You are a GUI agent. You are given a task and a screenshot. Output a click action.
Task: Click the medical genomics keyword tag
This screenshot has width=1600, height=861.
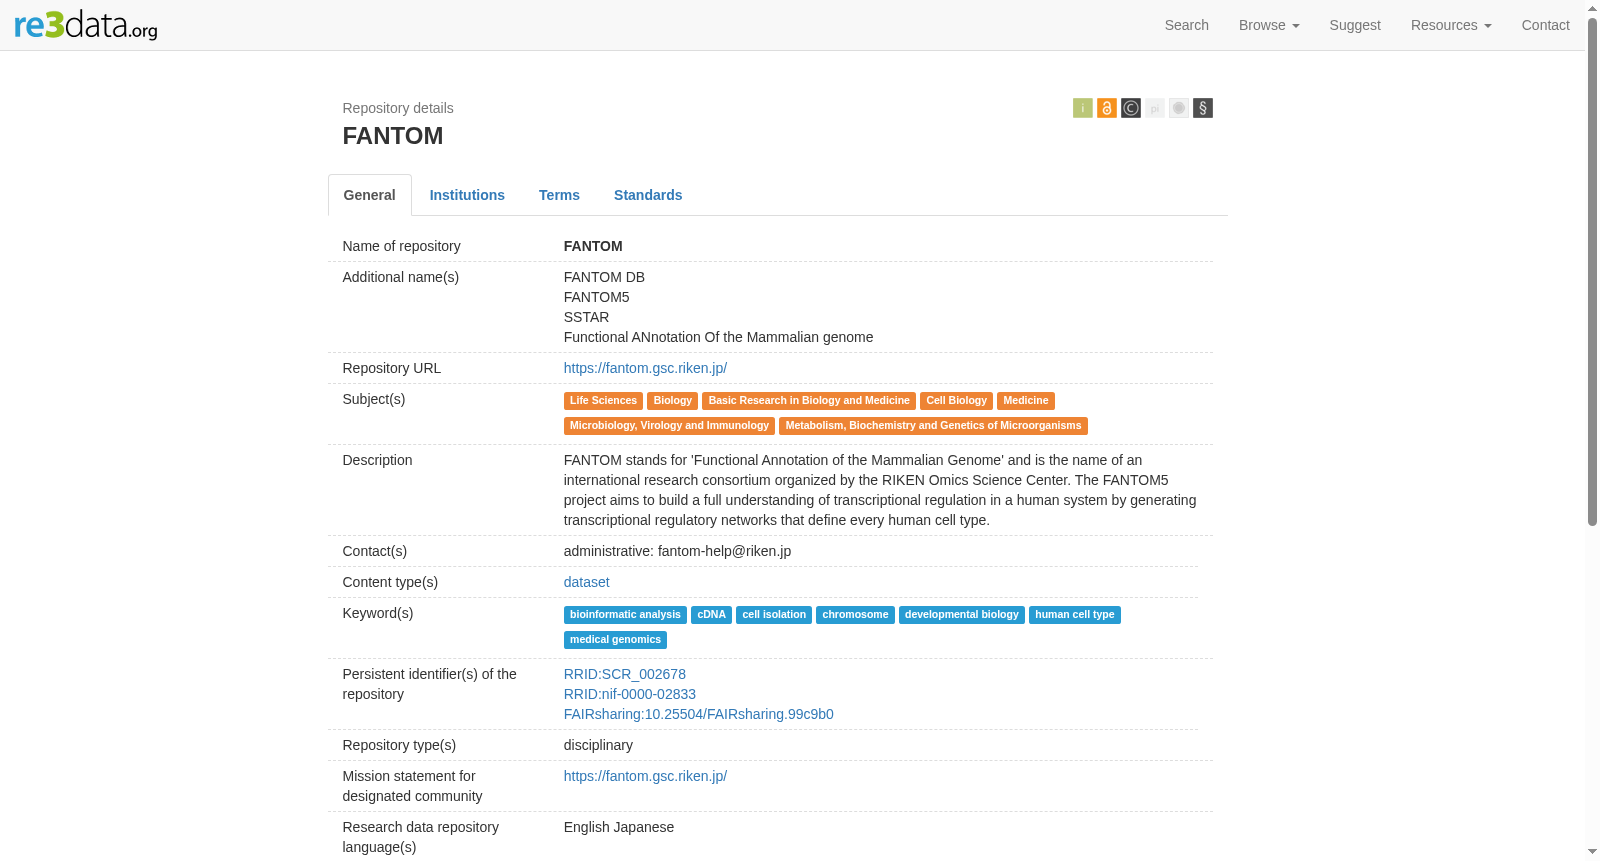click(616, 640)
